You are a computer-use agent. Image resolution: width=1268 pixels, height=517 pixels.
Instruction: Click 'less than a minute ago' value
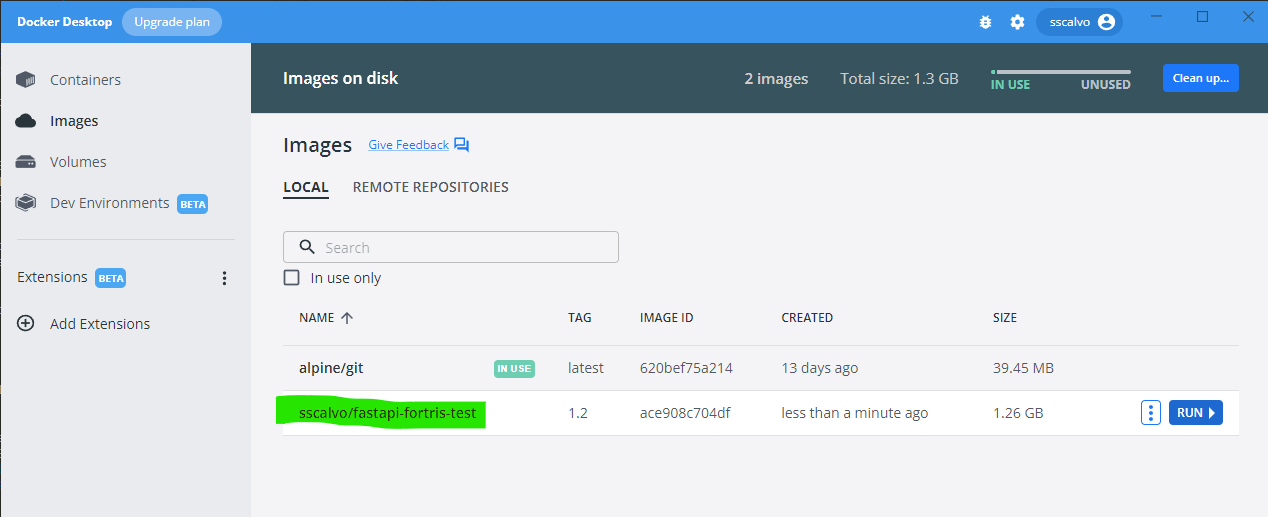pyautogui.click(x=855, y=413)
